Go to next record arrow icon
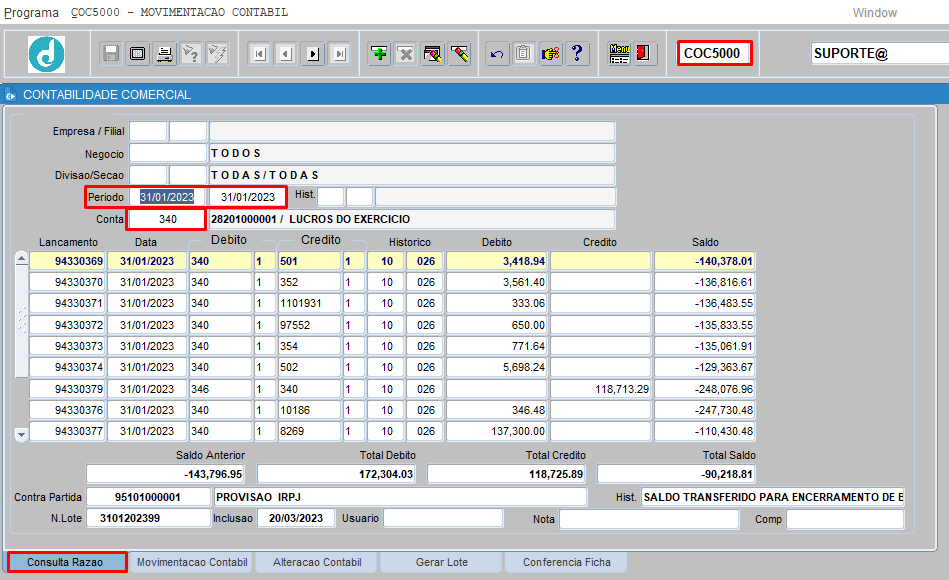The height and width of the screenshot is (580, 949). click(x=313, y=54)
